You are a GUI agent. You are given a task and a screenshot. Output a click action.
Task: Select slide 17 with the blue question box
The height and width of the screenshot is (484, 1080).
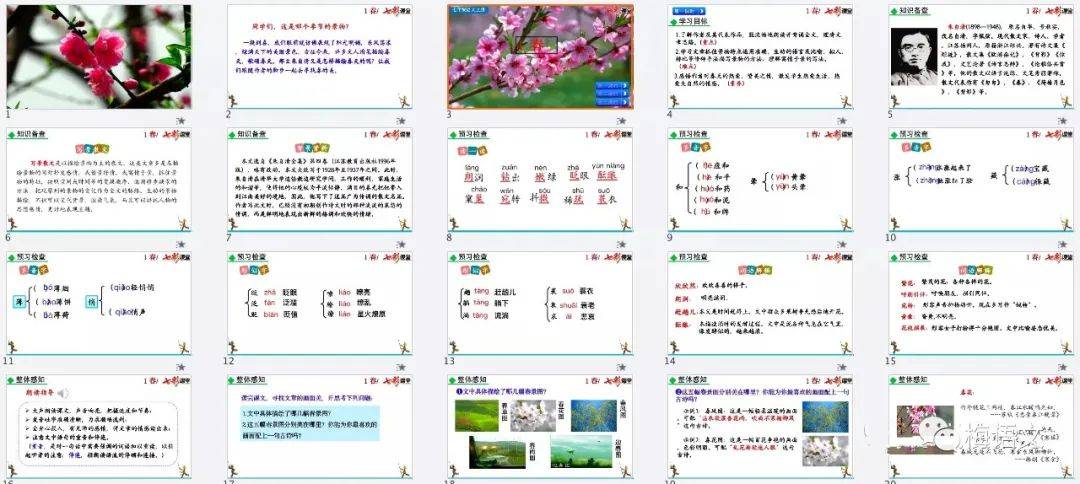tap(320, 427)
